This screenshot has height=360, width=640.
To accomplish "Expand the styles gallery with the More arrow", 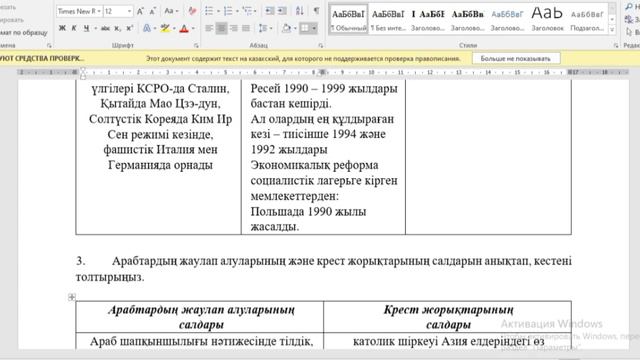I will 612,29.
